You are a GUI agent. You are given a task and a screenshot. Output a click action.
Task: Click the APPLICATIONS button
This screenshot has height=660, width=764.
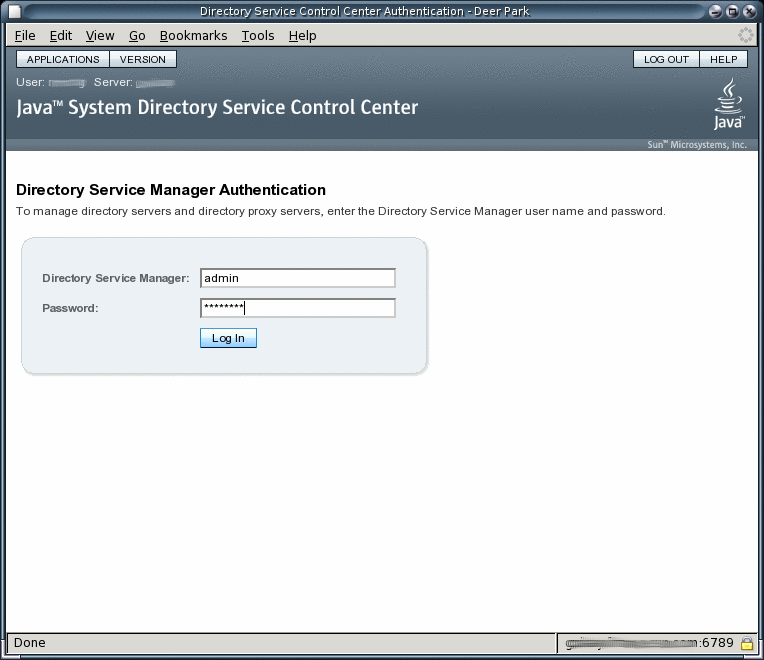coord(63,59)
